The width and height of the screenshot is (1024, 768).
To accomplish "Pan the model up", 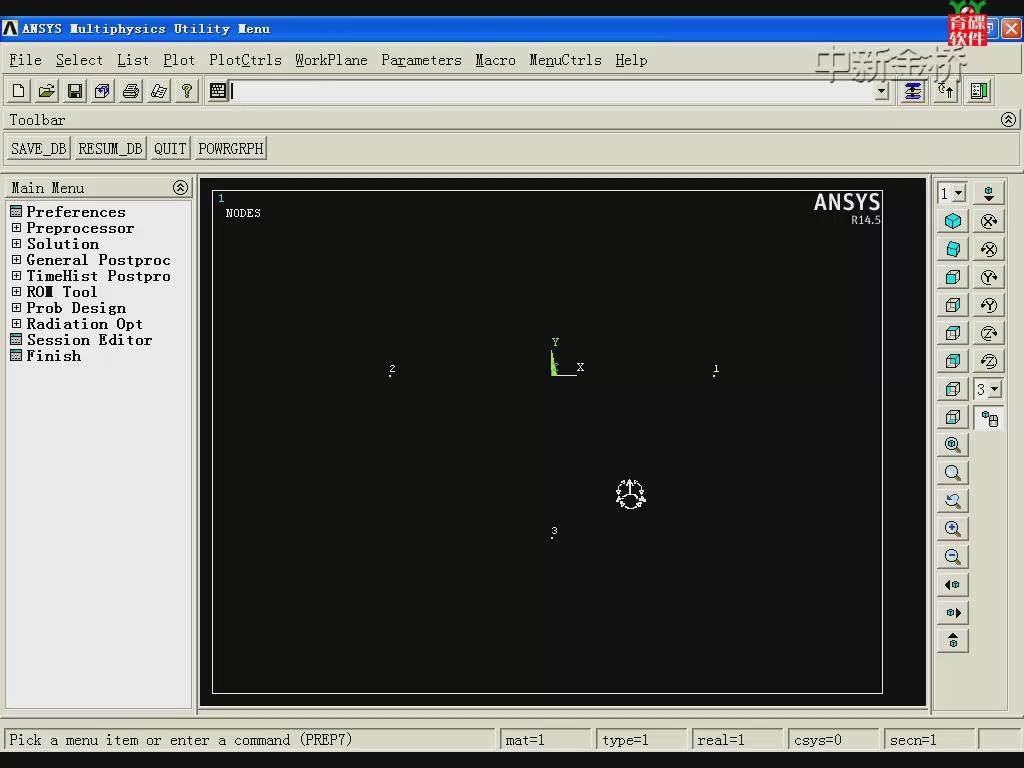I will point(953,641).
